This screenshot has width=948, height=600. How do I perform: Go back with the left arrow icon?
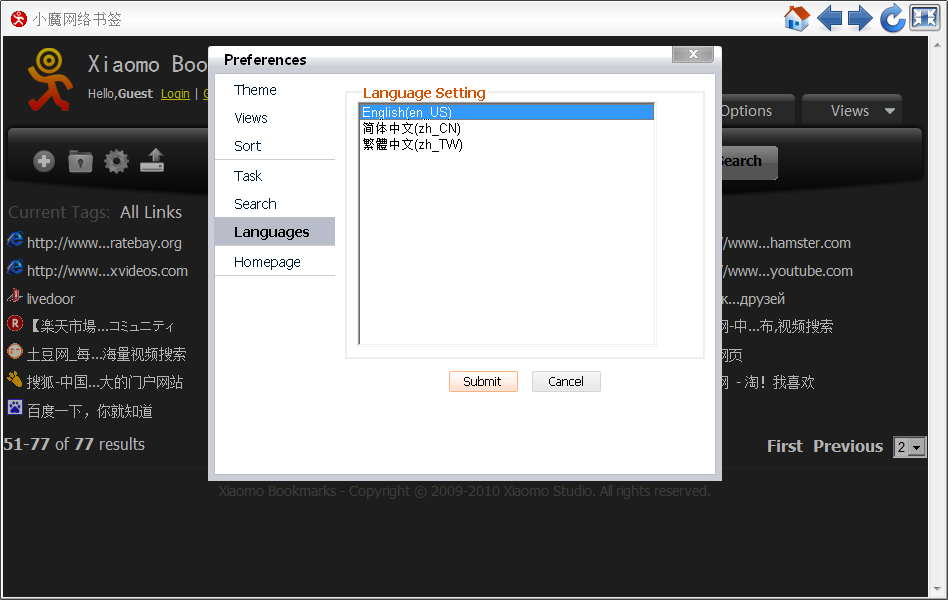829,18
